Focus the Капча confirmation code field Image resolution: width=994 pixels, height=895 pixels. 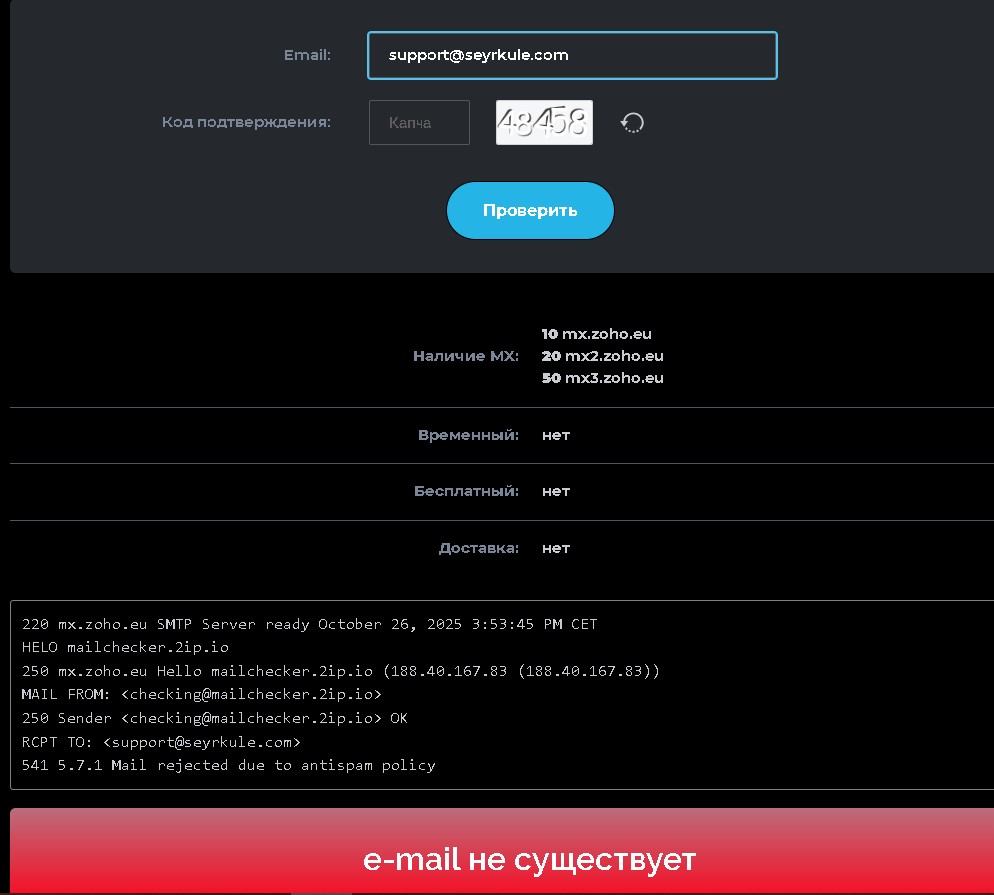click(419, 123)
